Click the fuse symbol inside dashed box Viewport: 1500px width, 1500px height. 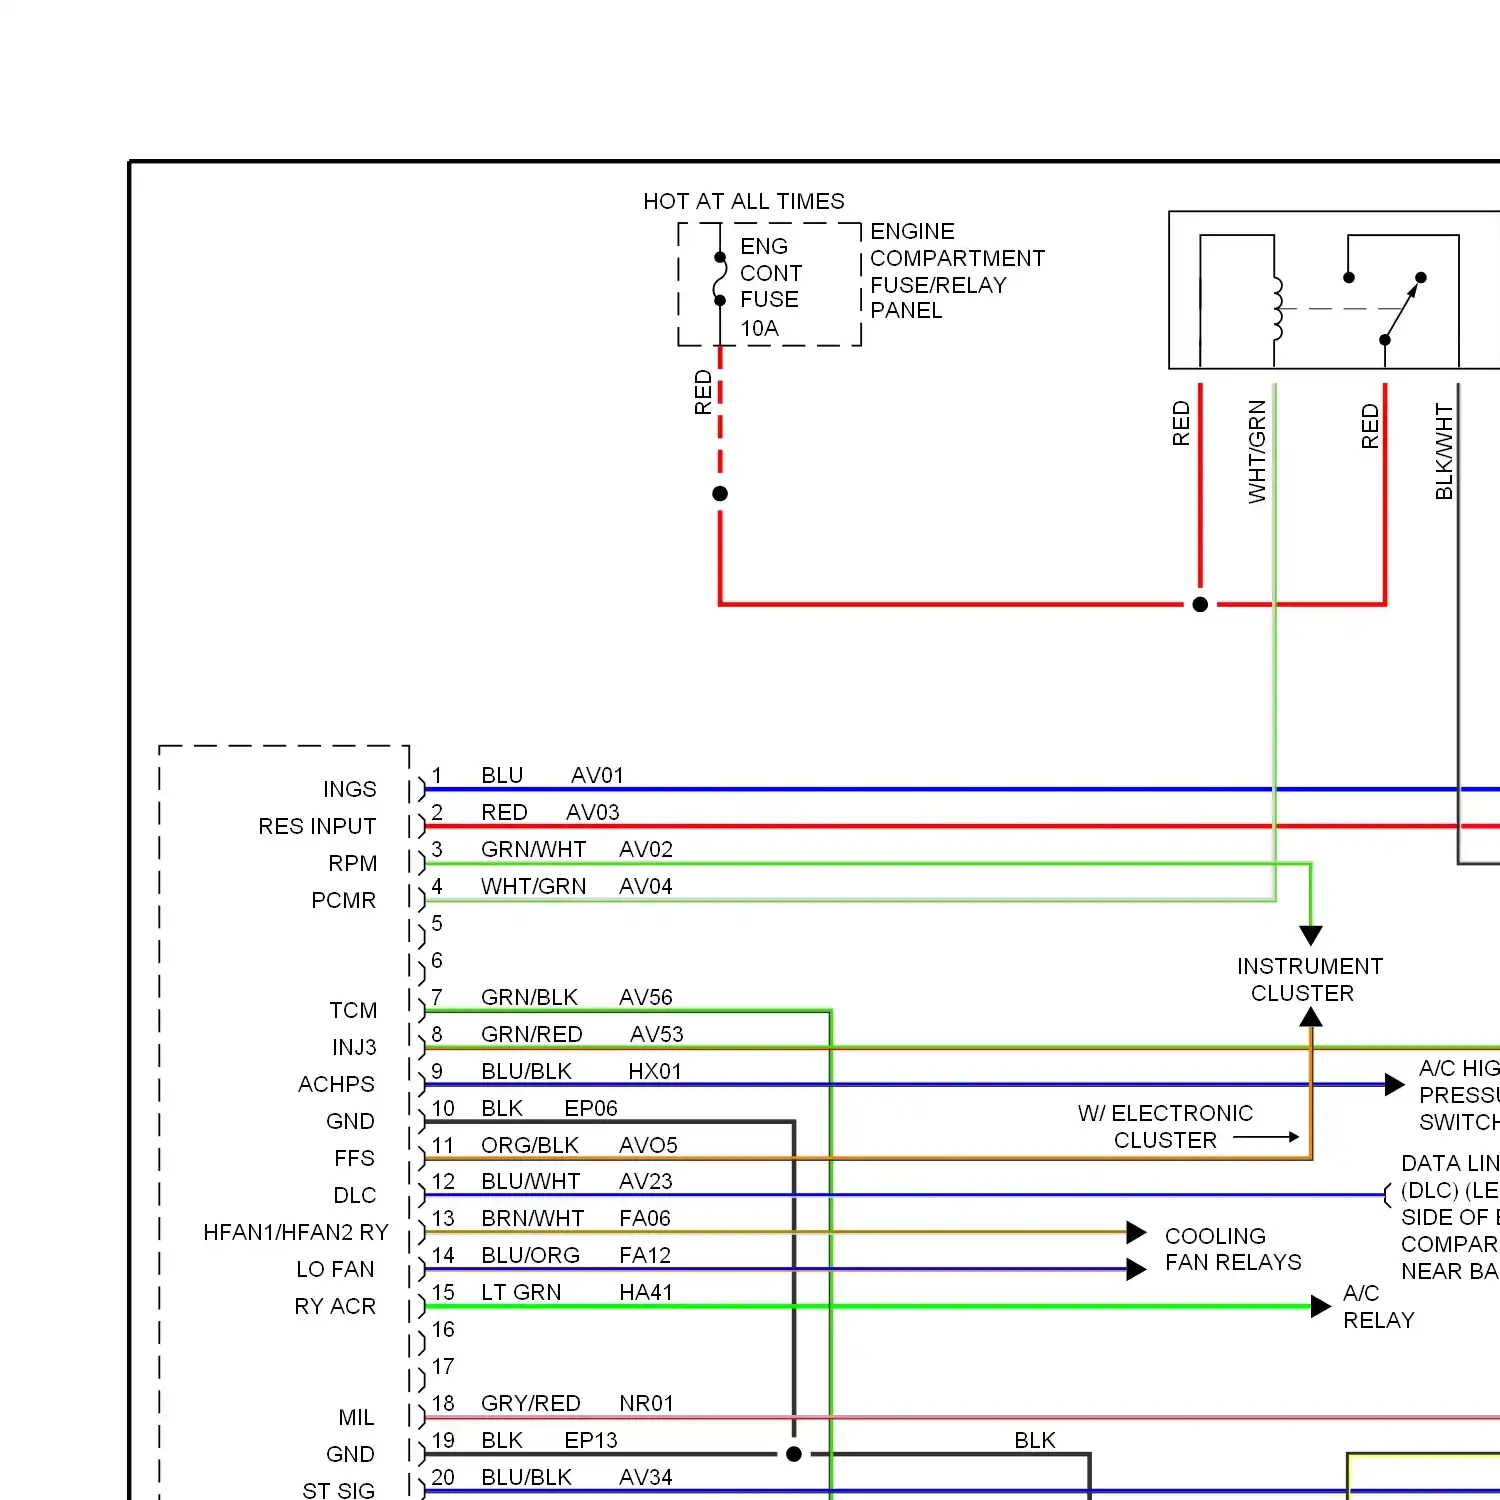point(720,279)
